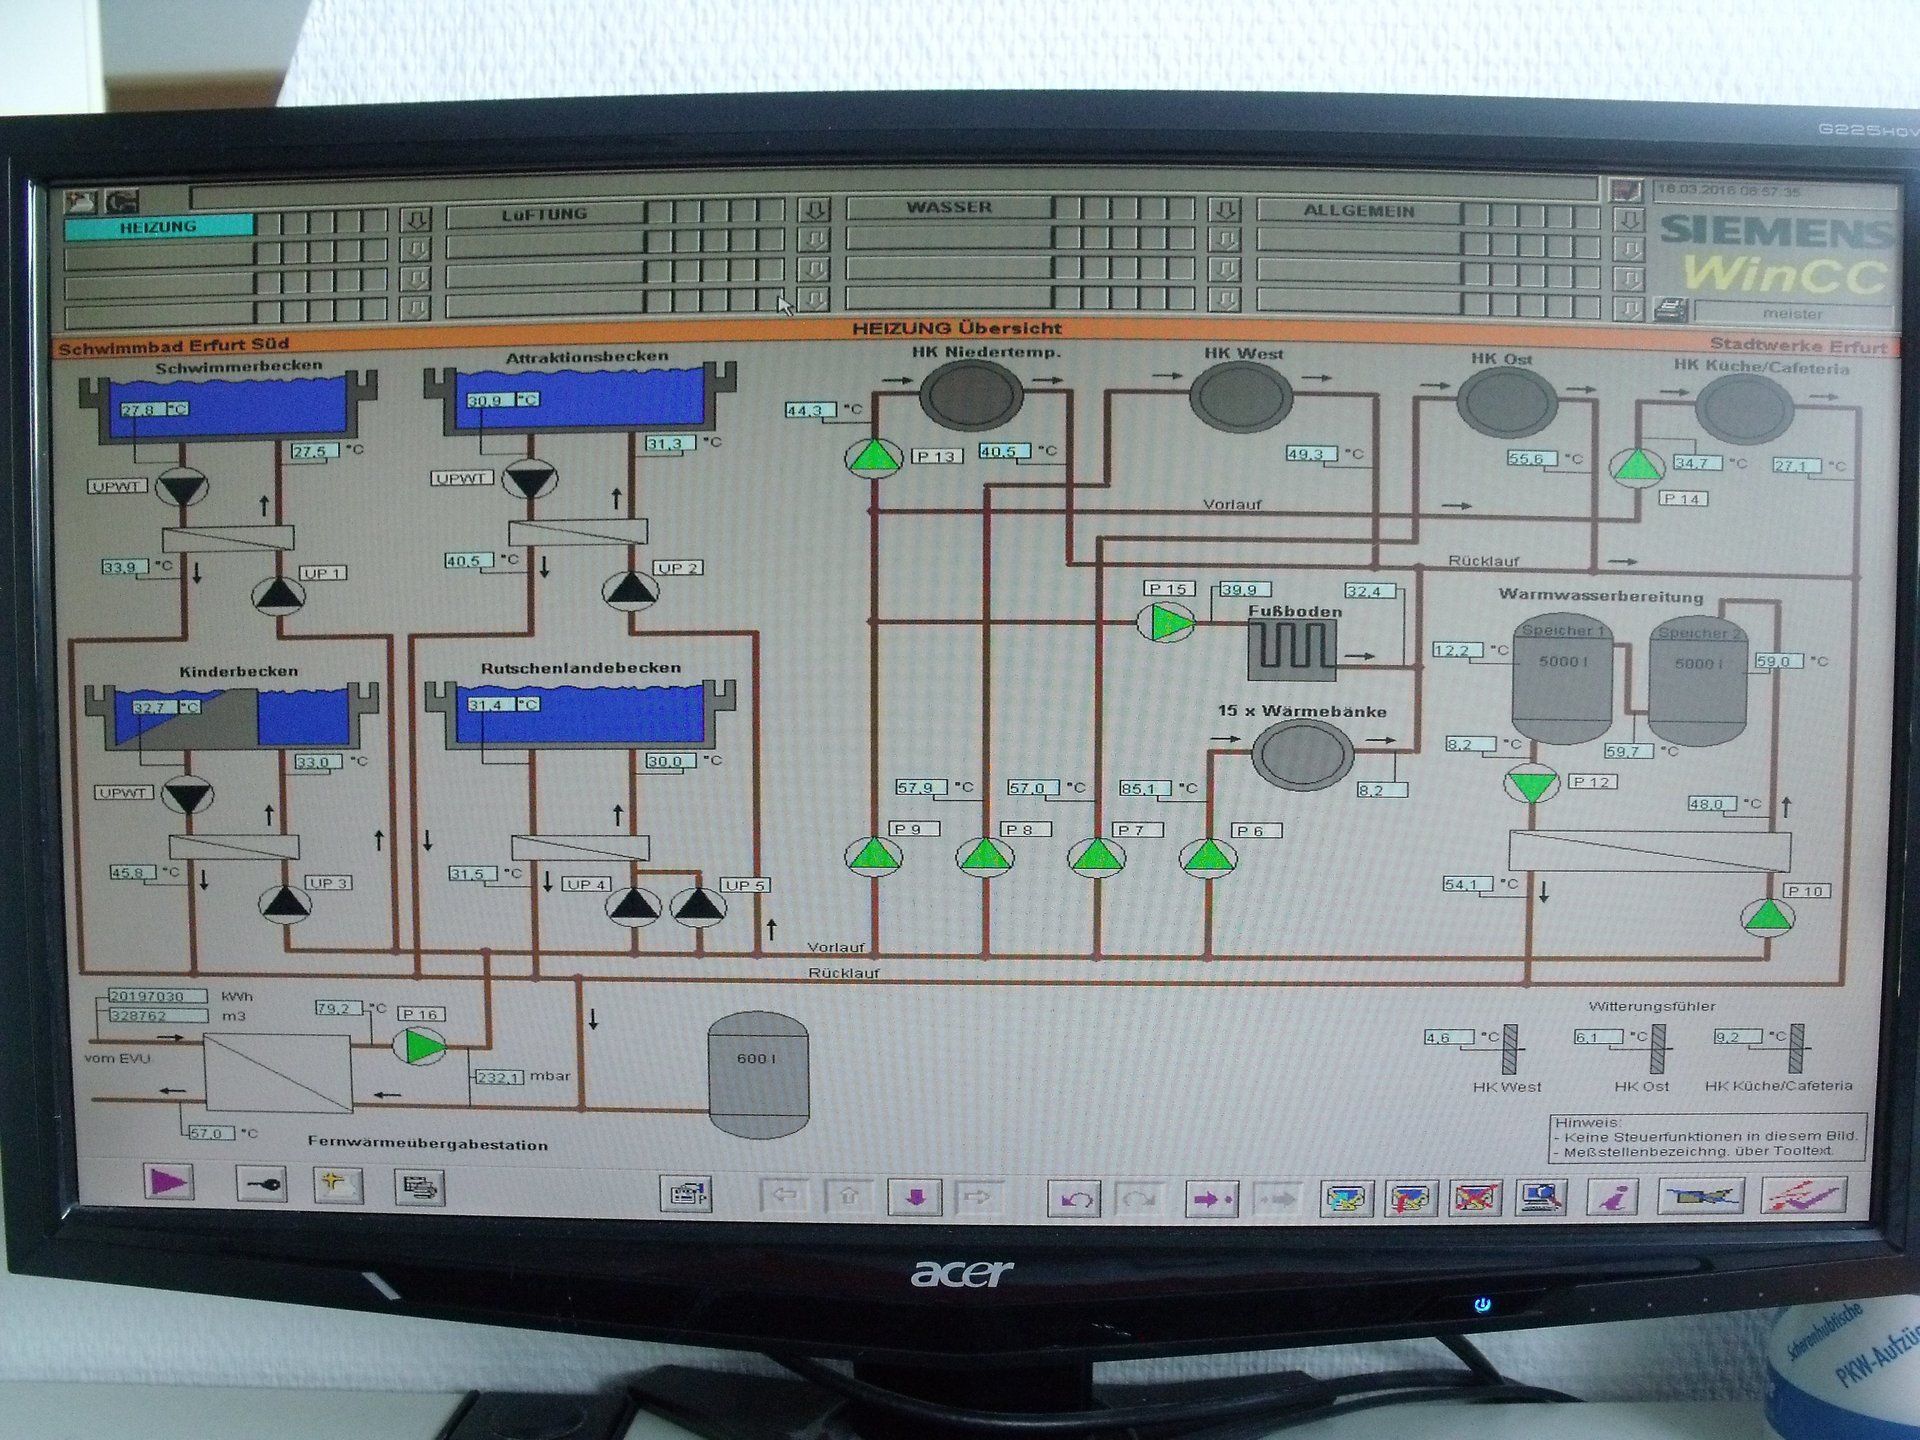
Task: Click the volume counter 328762 m3
Action: [158, 1015]
